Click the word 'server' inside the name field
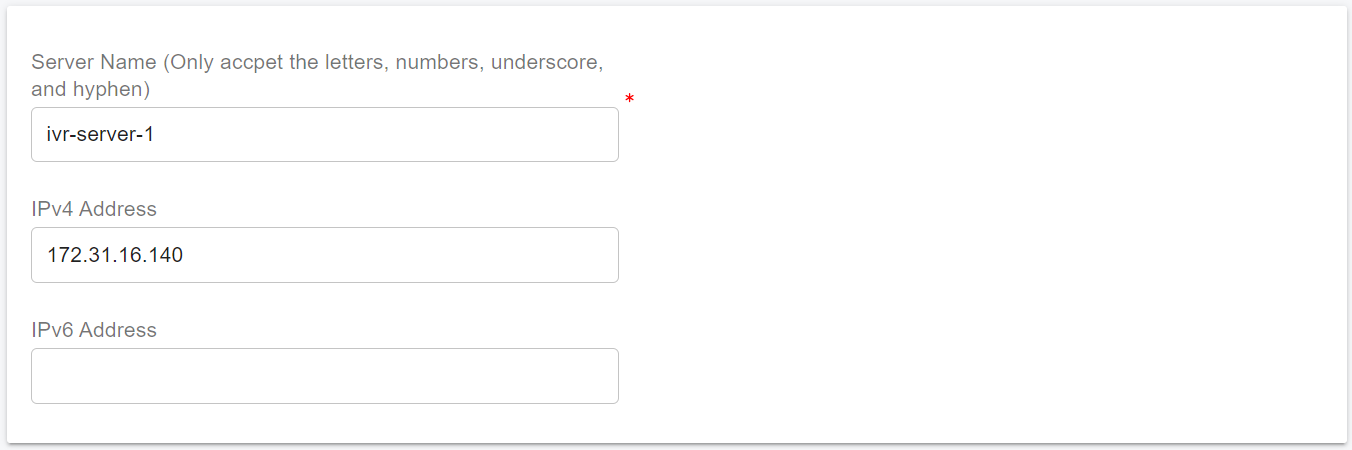Screen dimensions: 1352x450 click(x=105, y=135)
